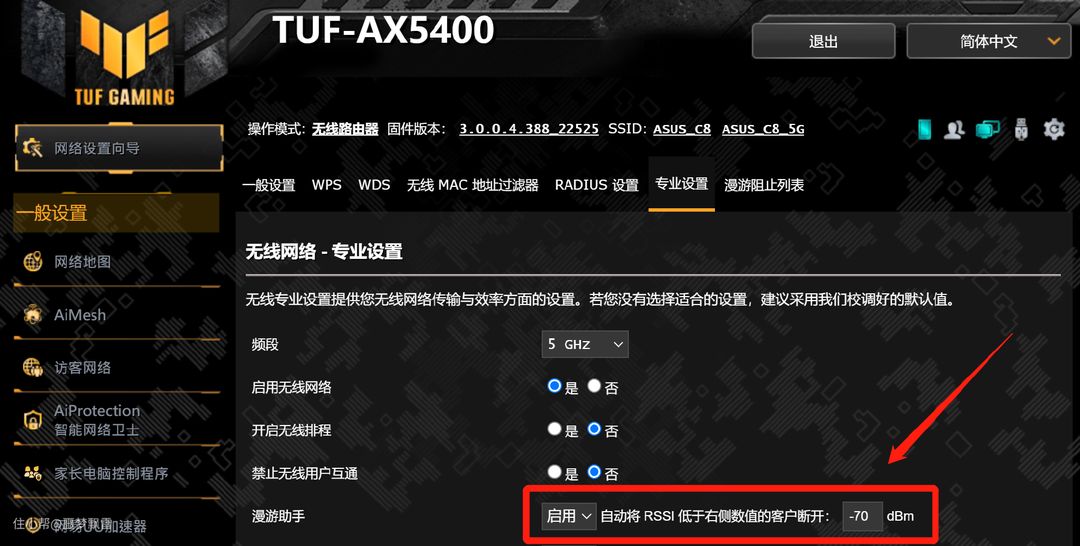Viewport: 1080px width, 546px height.
Task: Open 网络设置向导 in the sidebar
Action: 118,148
